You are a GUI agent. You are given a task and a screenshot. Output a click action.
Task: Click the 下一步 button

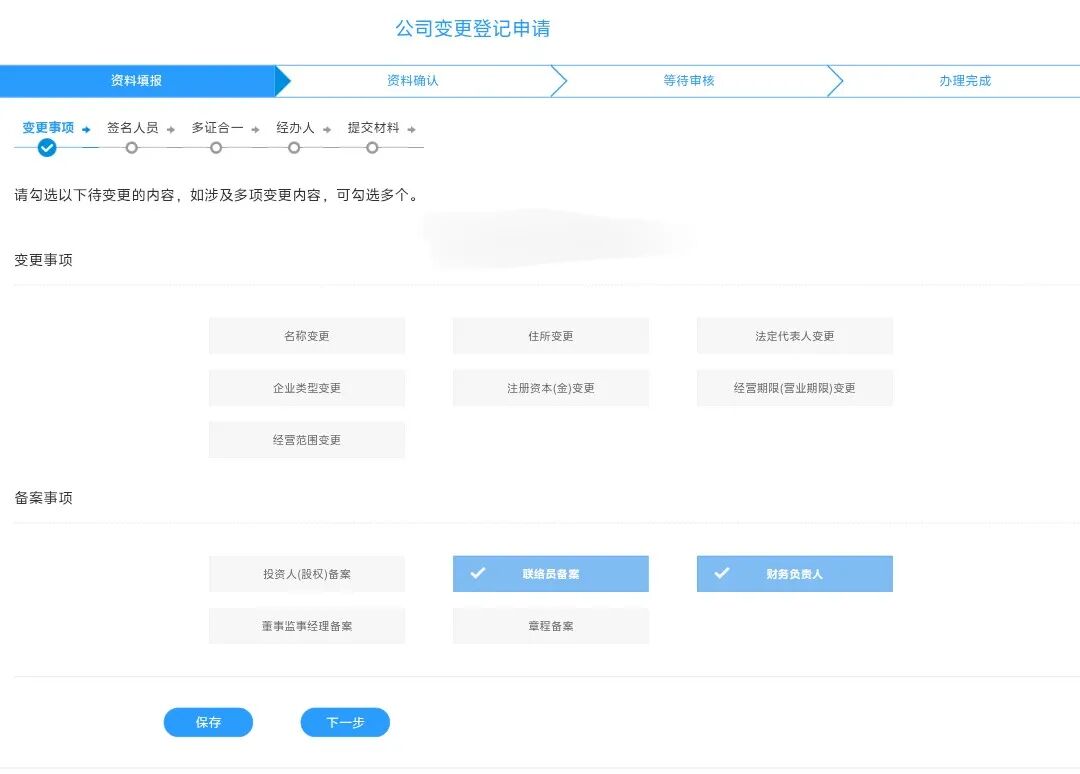[345, 722]
